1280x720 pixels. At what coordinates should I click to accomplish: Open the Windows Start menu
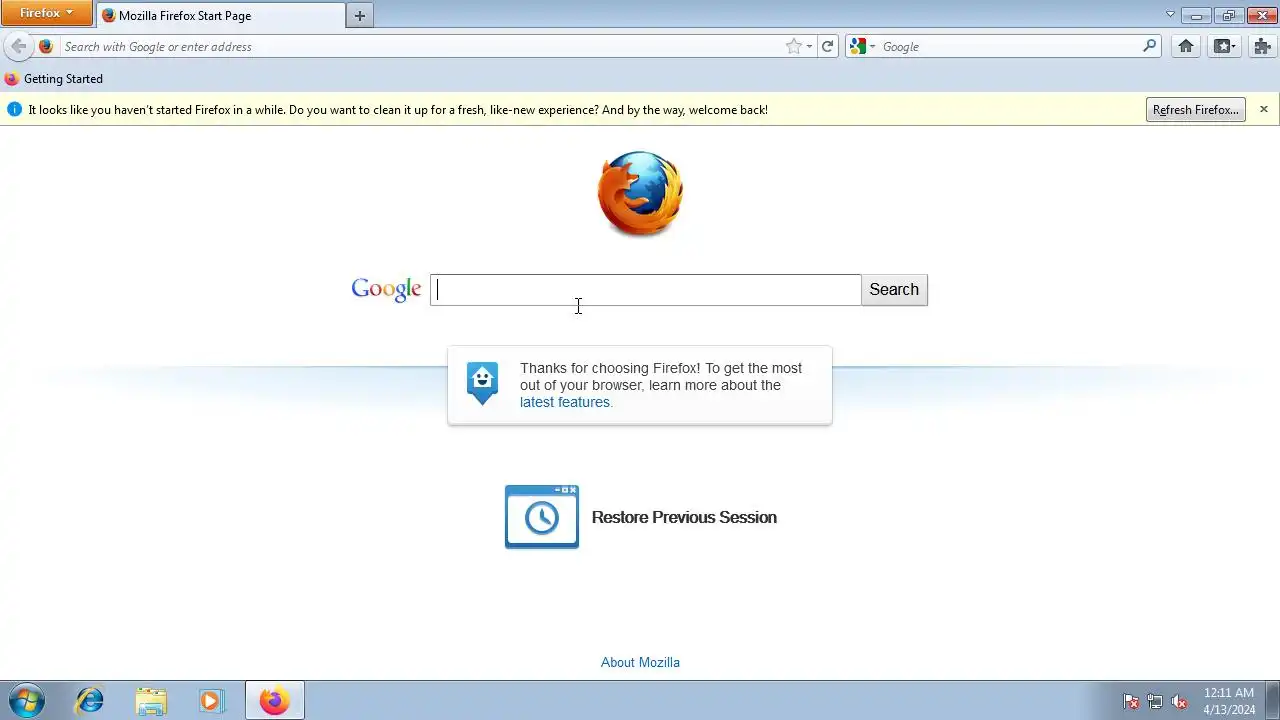pos(25,701)
